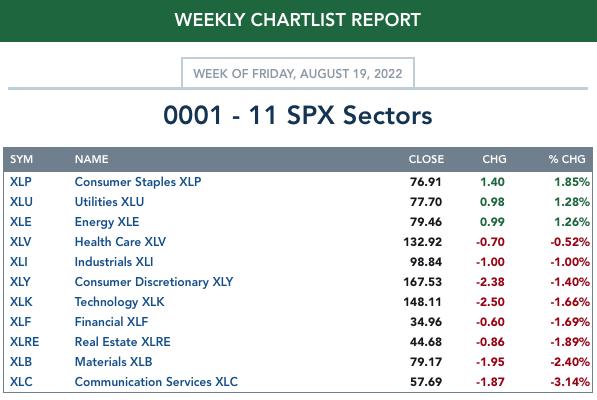Image resolution: width=597 pixels, height=400 pixels.
Task: Click Communication Services XLC link
Action: tap(156, 381)
